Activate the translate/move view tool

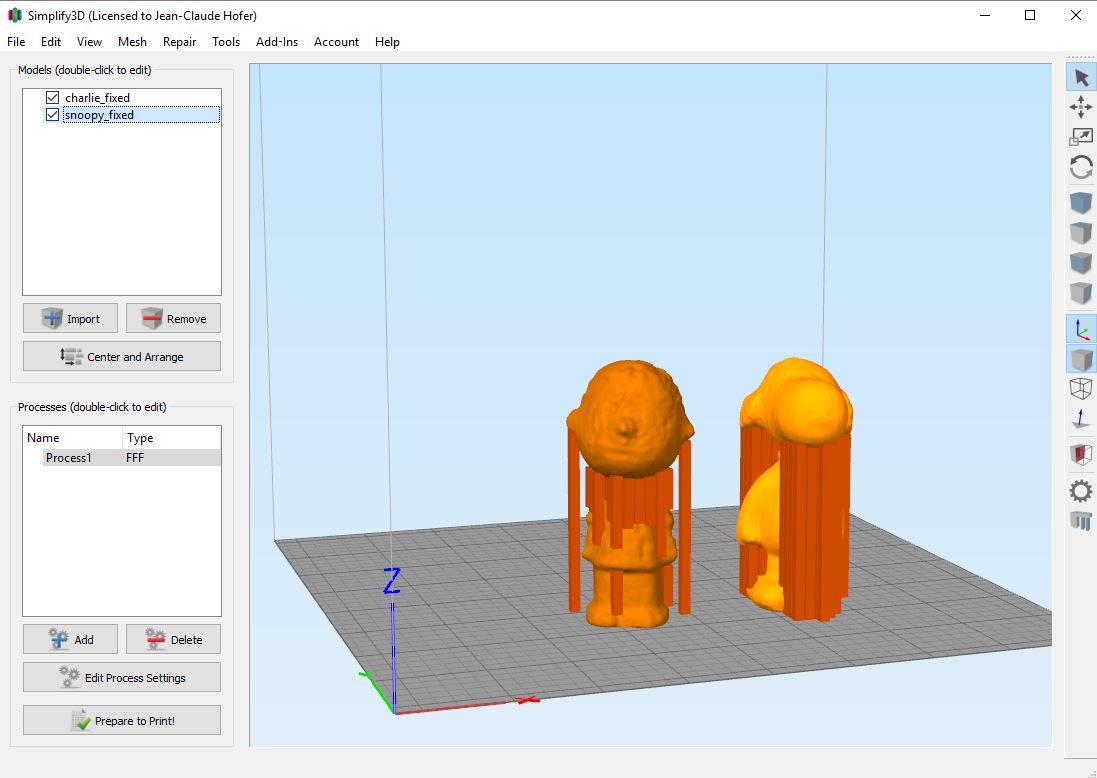(x=1081, y=107)
